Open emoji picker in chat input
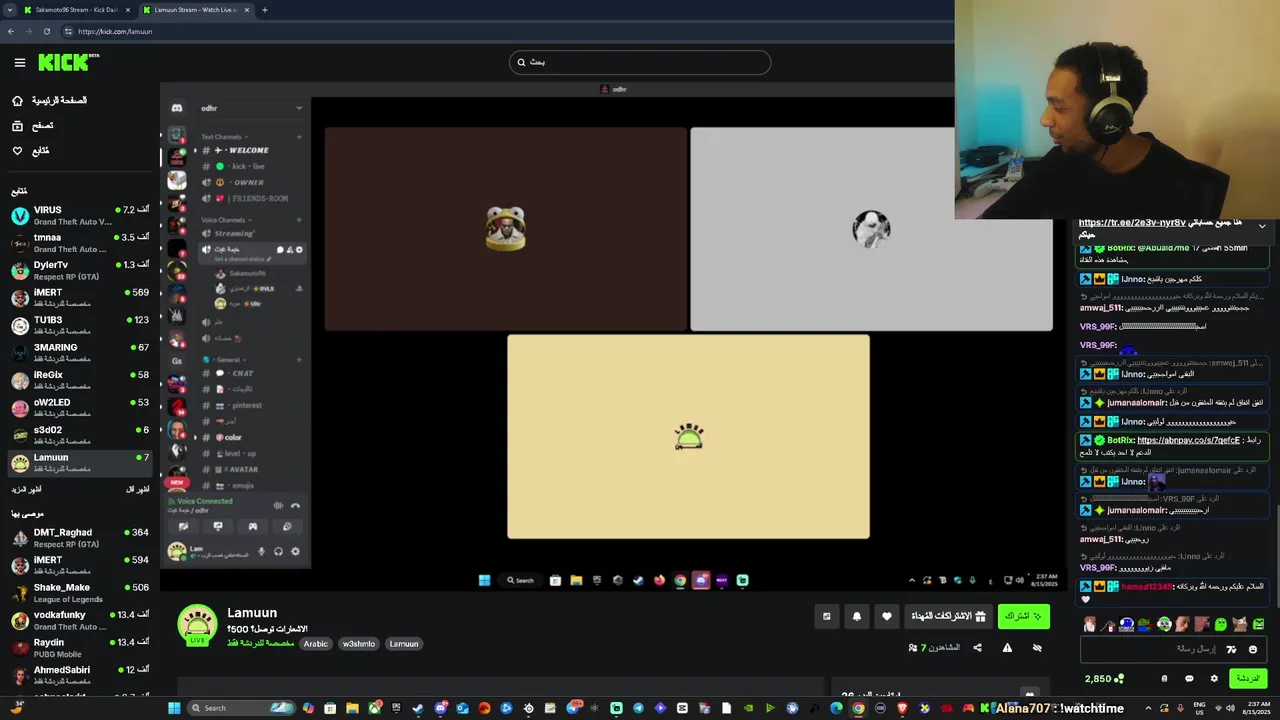Image resolution: width=1280 pixels, height=720 pixels. click(1252, 649)
